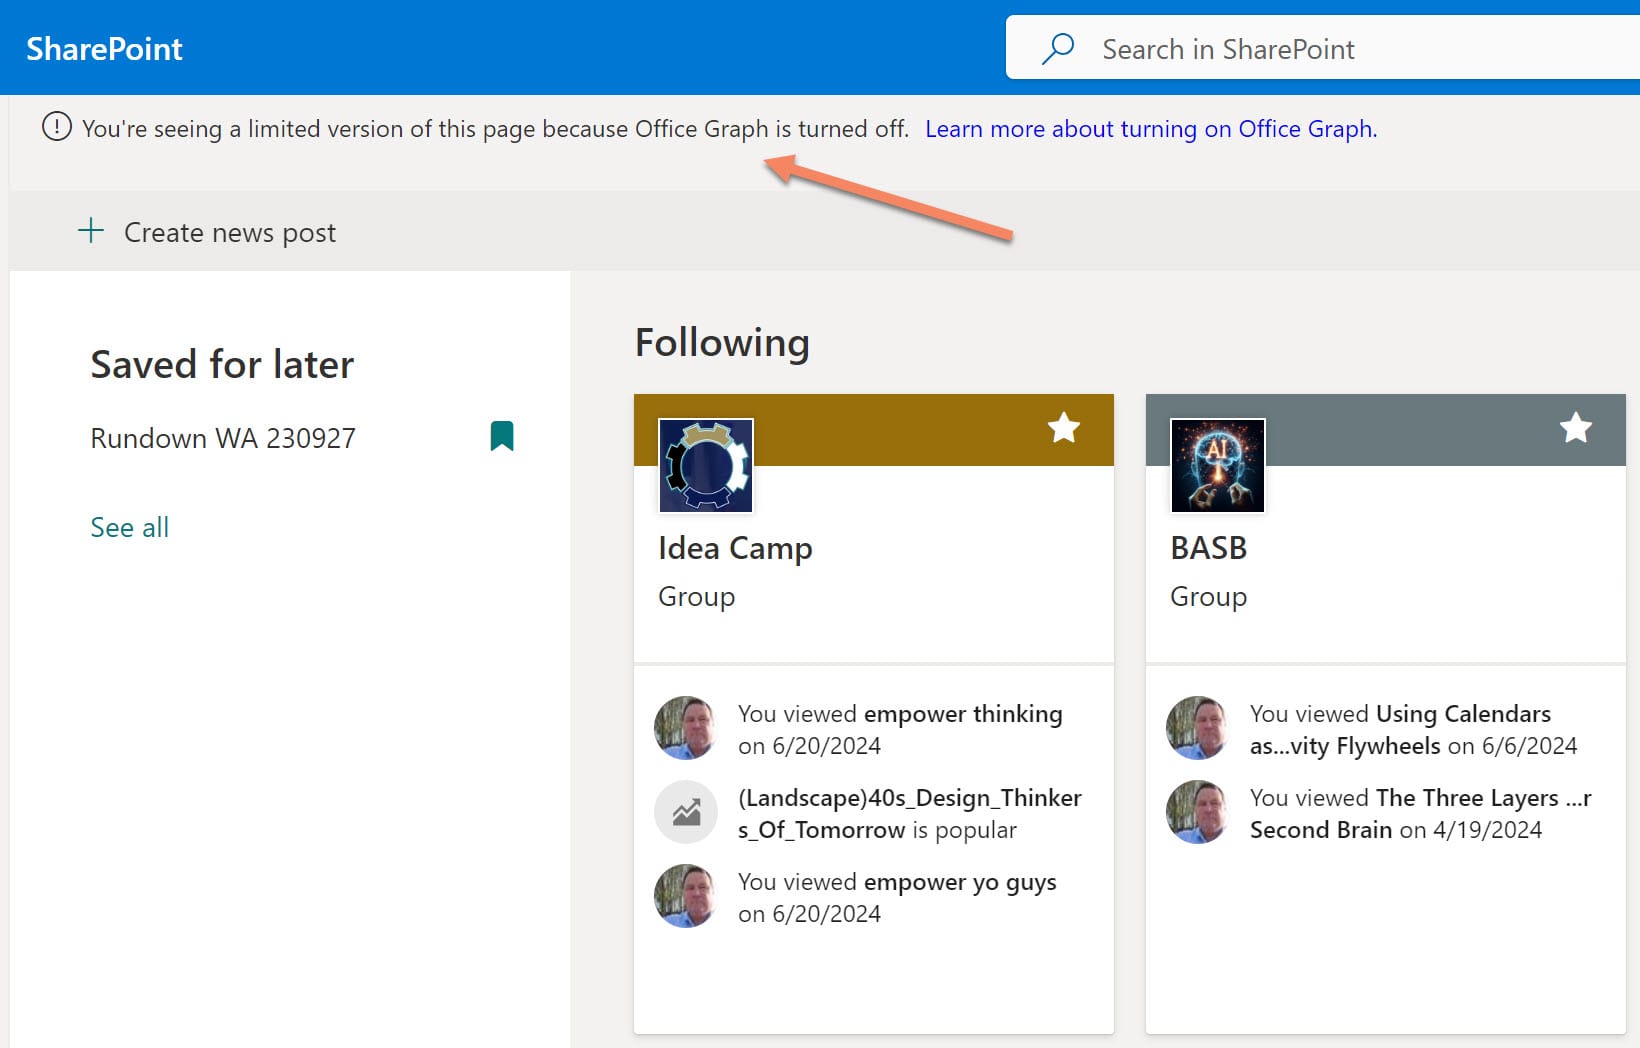Unfollow BASB using the star

(x=1575, y=428)
